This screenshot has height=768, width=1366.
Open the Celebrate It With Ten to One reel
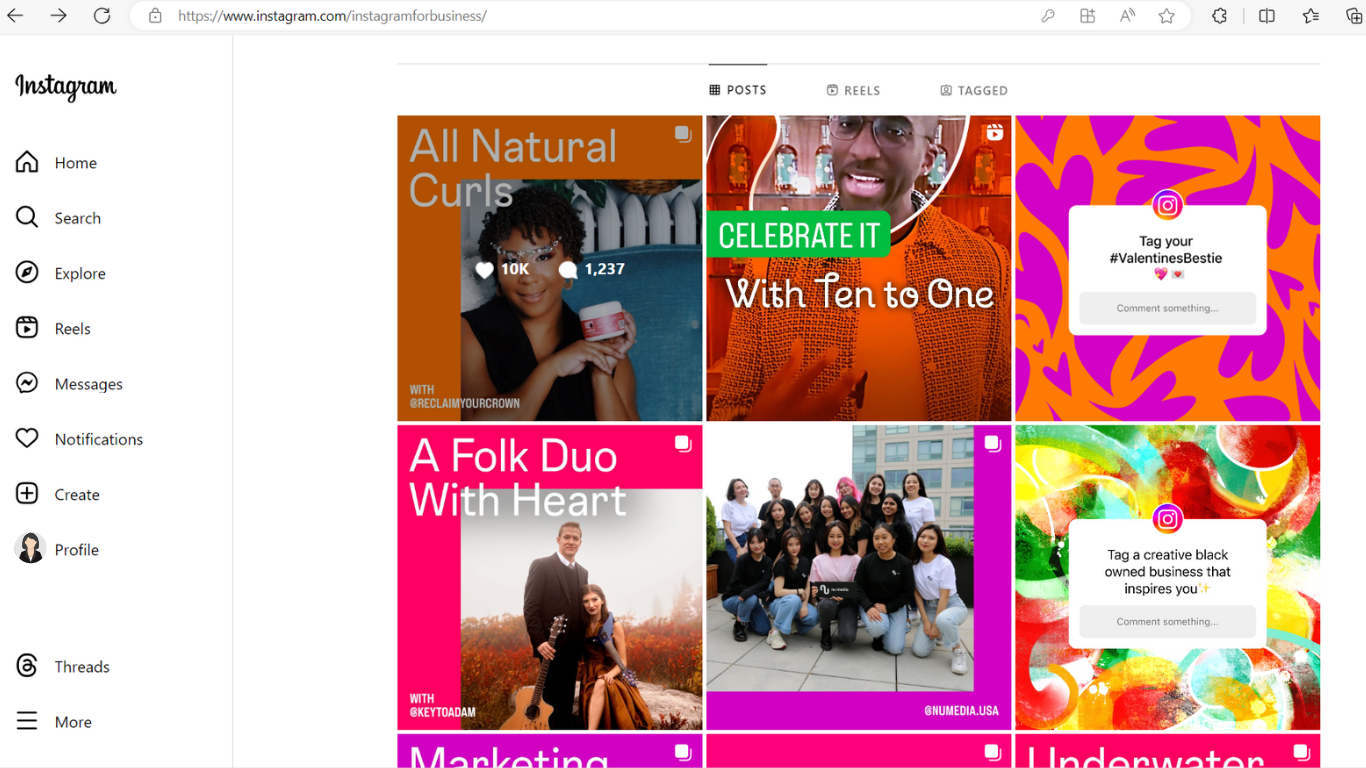[x=859, y=268]
